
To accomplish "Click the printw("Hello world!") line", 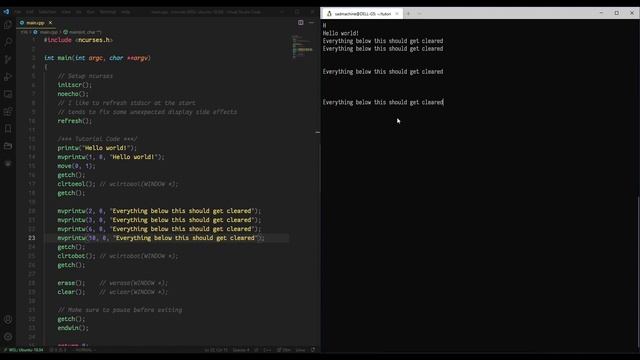I will point(97,148).
